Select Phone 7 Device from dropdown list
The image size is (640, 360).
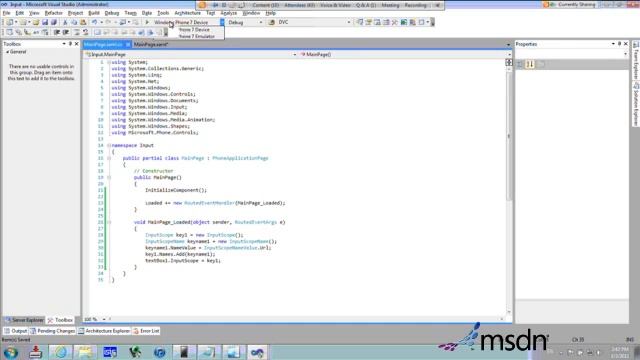tap(194, 30)
